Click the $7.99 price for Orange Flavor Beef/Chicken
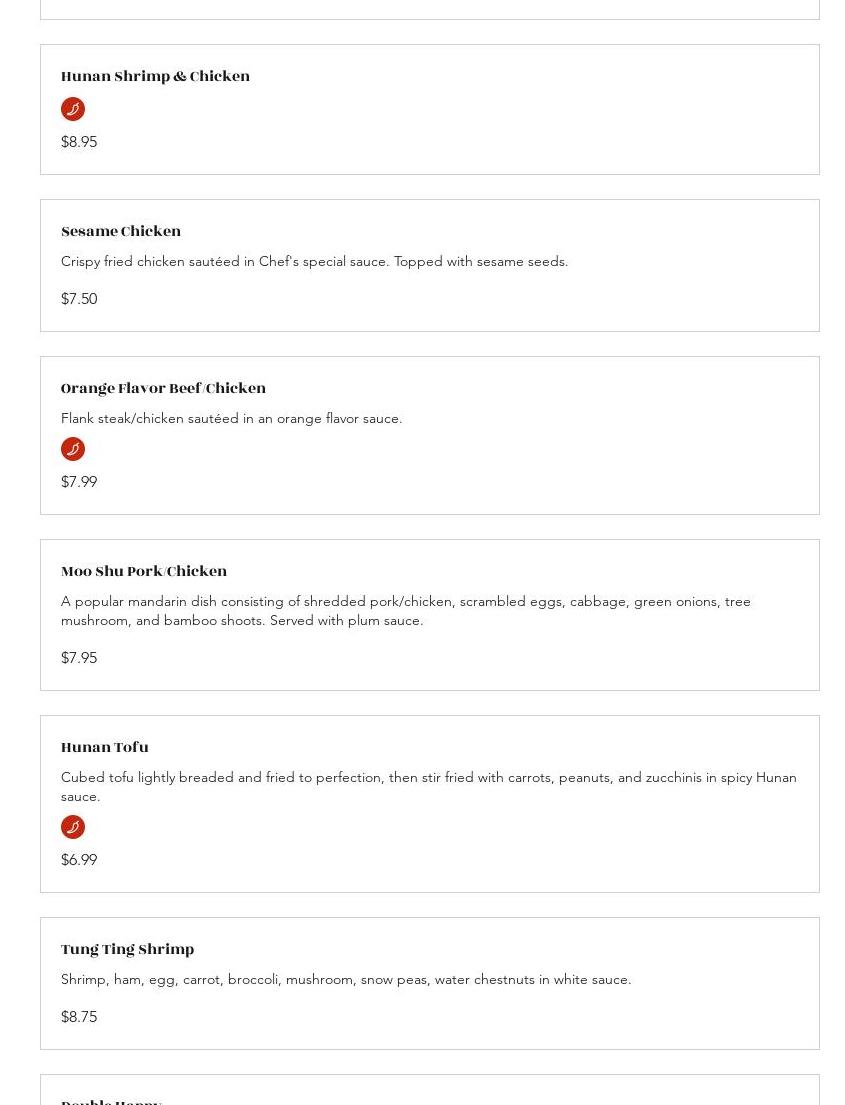 click(x=79, y=482)
